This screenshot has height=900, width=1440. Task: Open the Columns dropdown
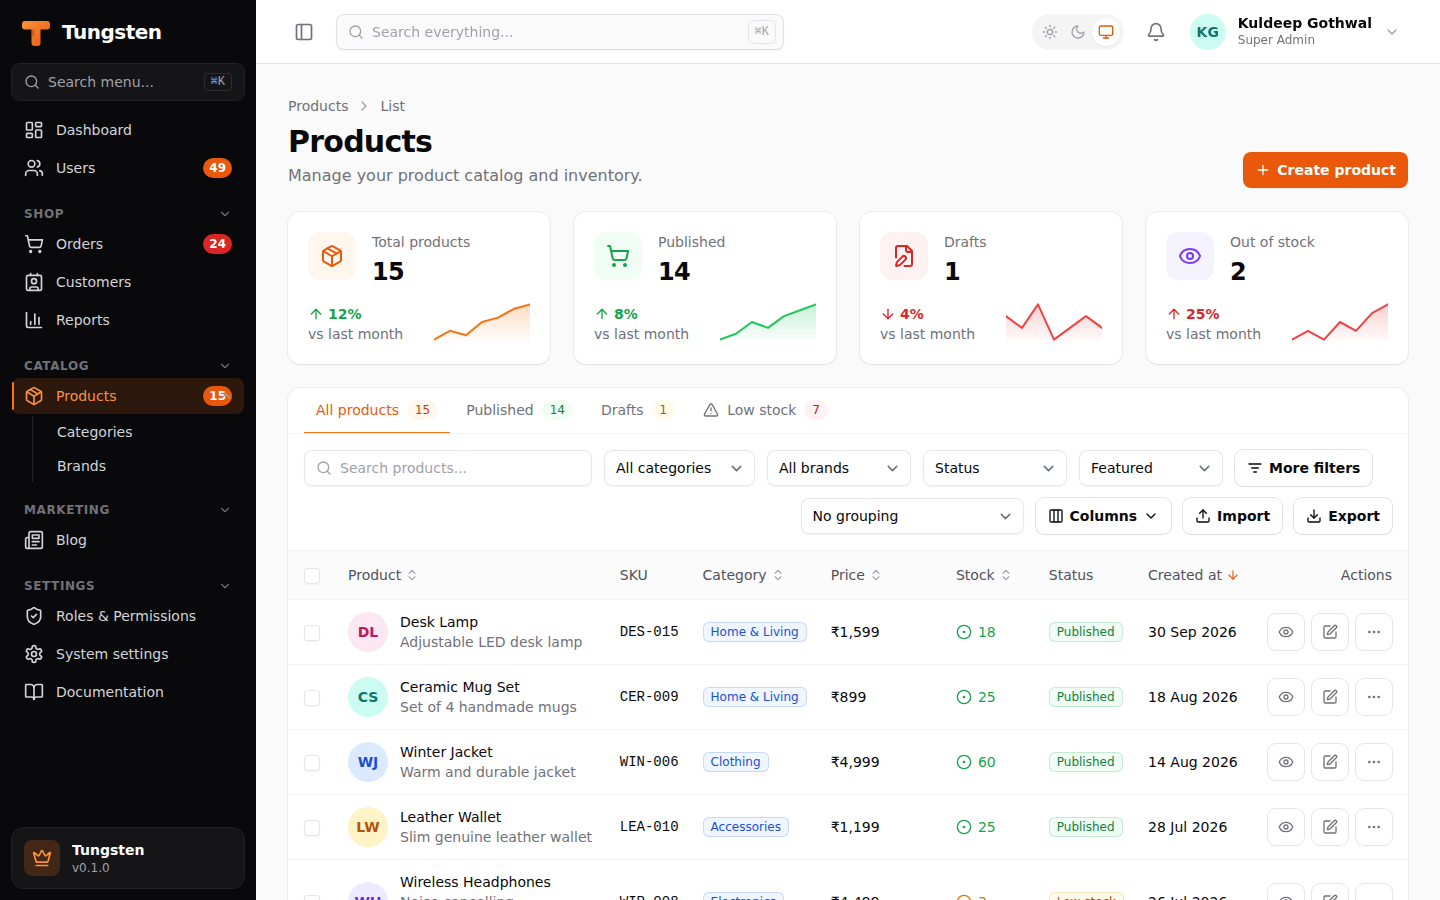[1103, 516]
